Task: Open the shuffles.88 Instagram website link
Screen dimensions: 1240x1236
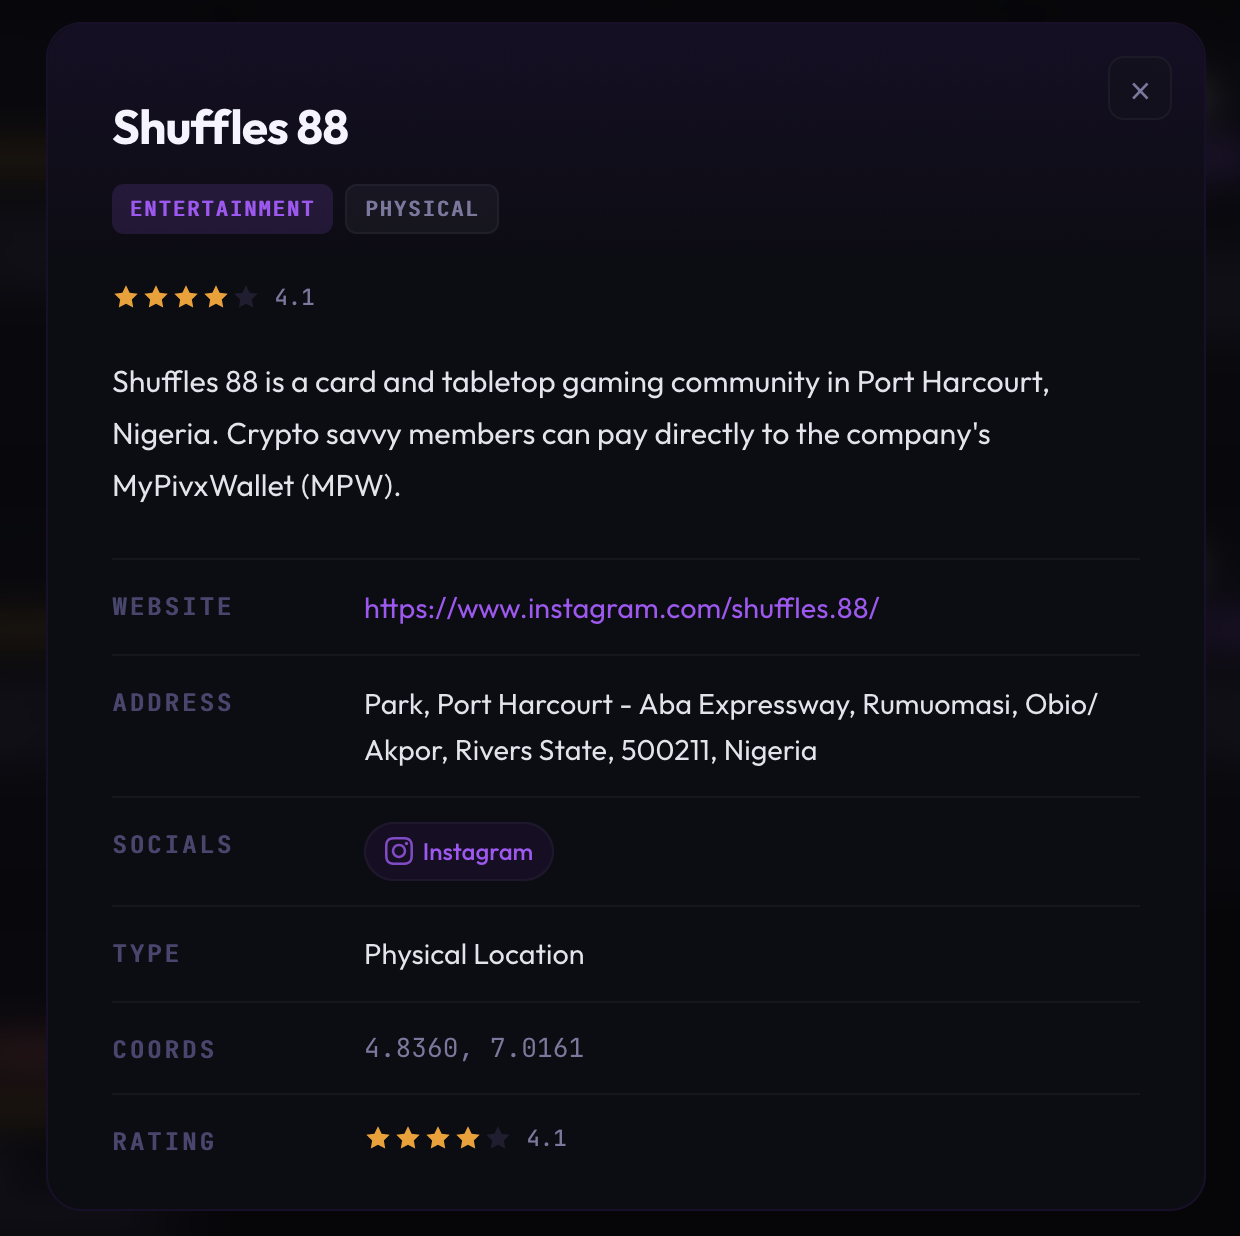Action: (x=621, y=608)
